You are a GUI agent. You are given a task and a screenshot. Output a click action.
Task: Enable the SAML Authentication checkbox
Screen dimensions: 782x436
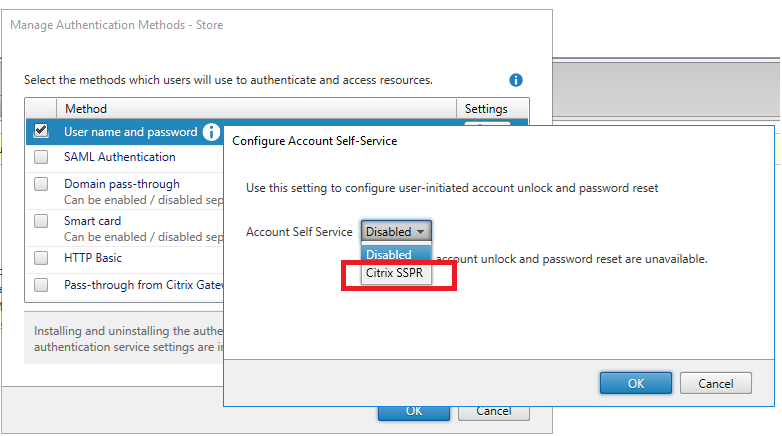(x=41, y=157)
